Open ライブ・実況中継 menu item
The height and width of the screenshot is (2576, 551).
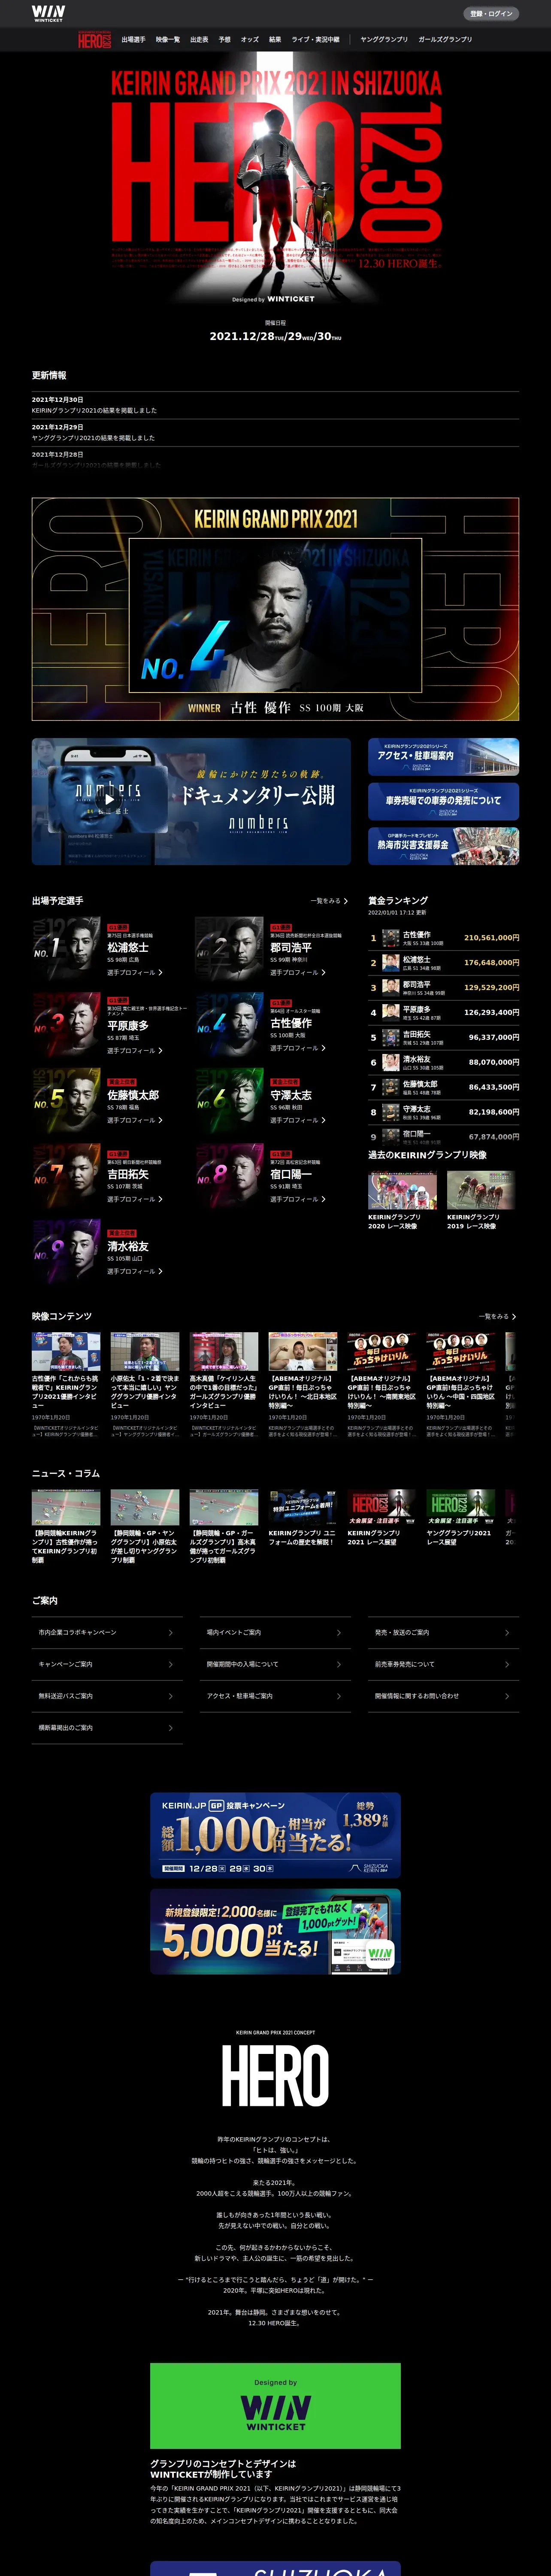click(315, 40)
